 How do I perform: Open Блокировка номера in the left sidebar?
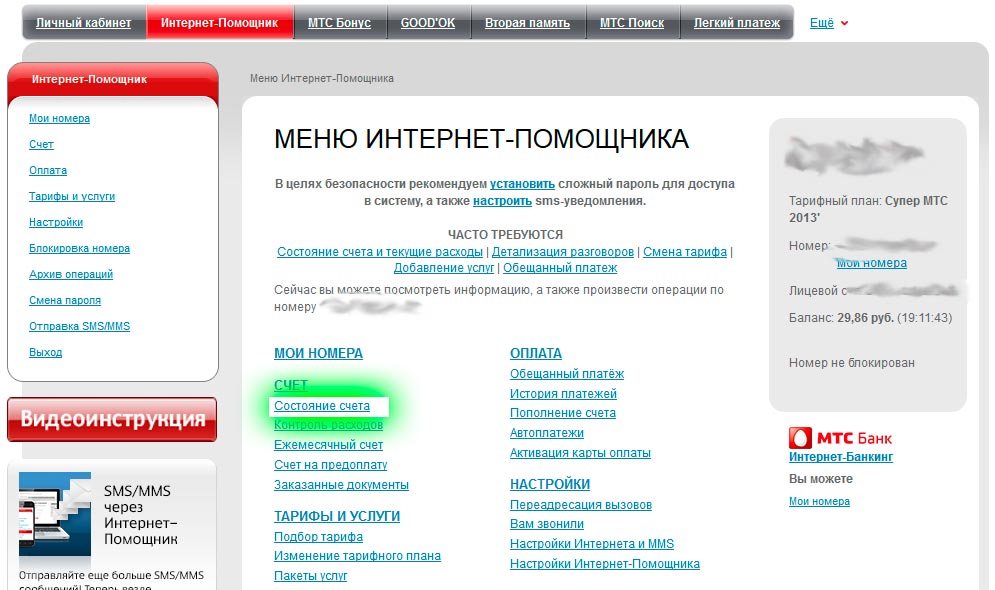tap(79, 248)
